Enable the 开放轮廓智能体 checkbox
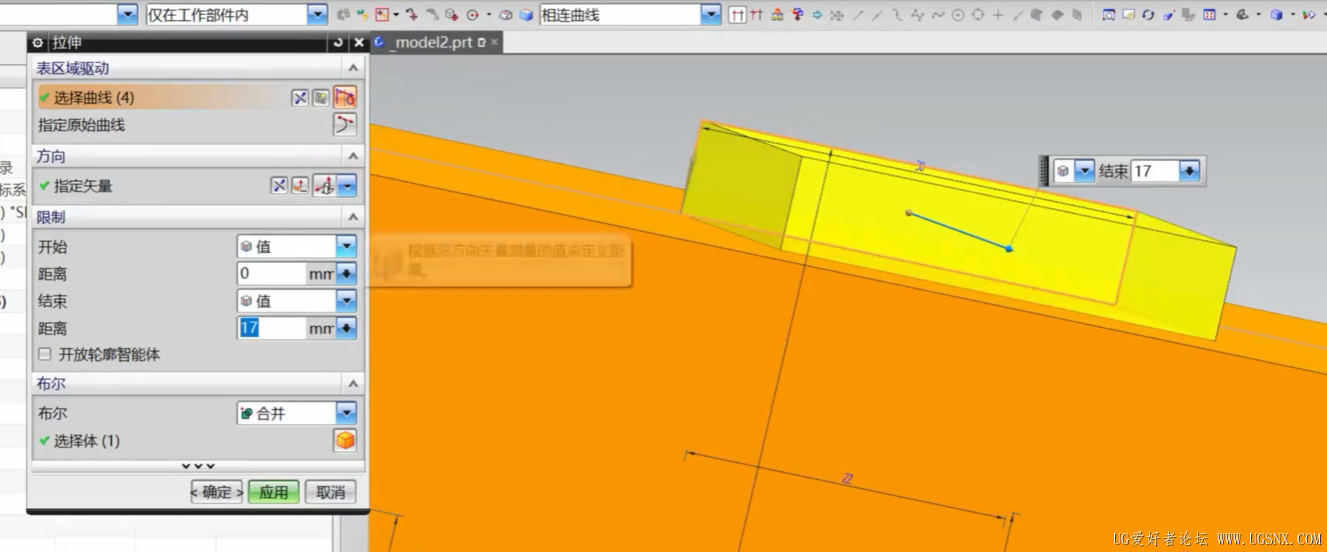1327x552 pixels. click(x=44, y=354)
